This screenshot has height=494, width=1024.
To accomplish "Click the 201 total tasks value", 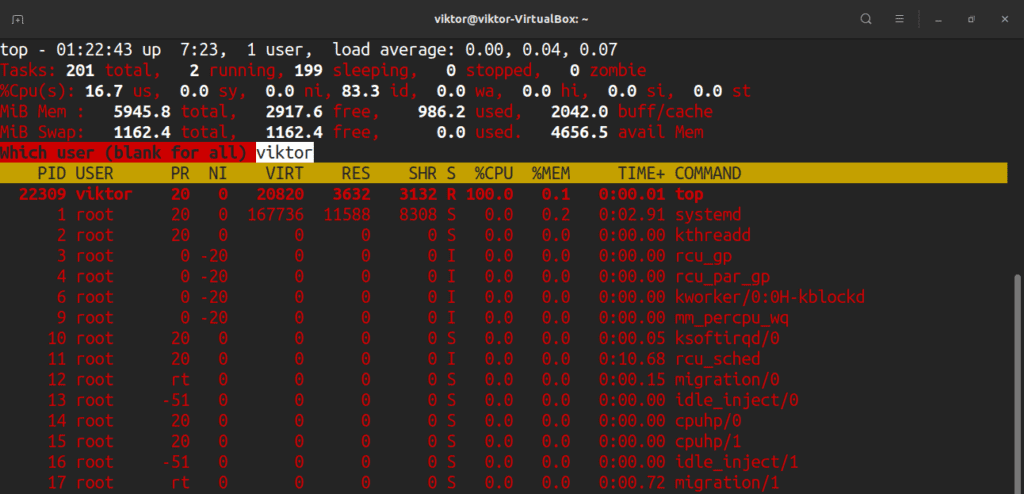I will [80, 71].
